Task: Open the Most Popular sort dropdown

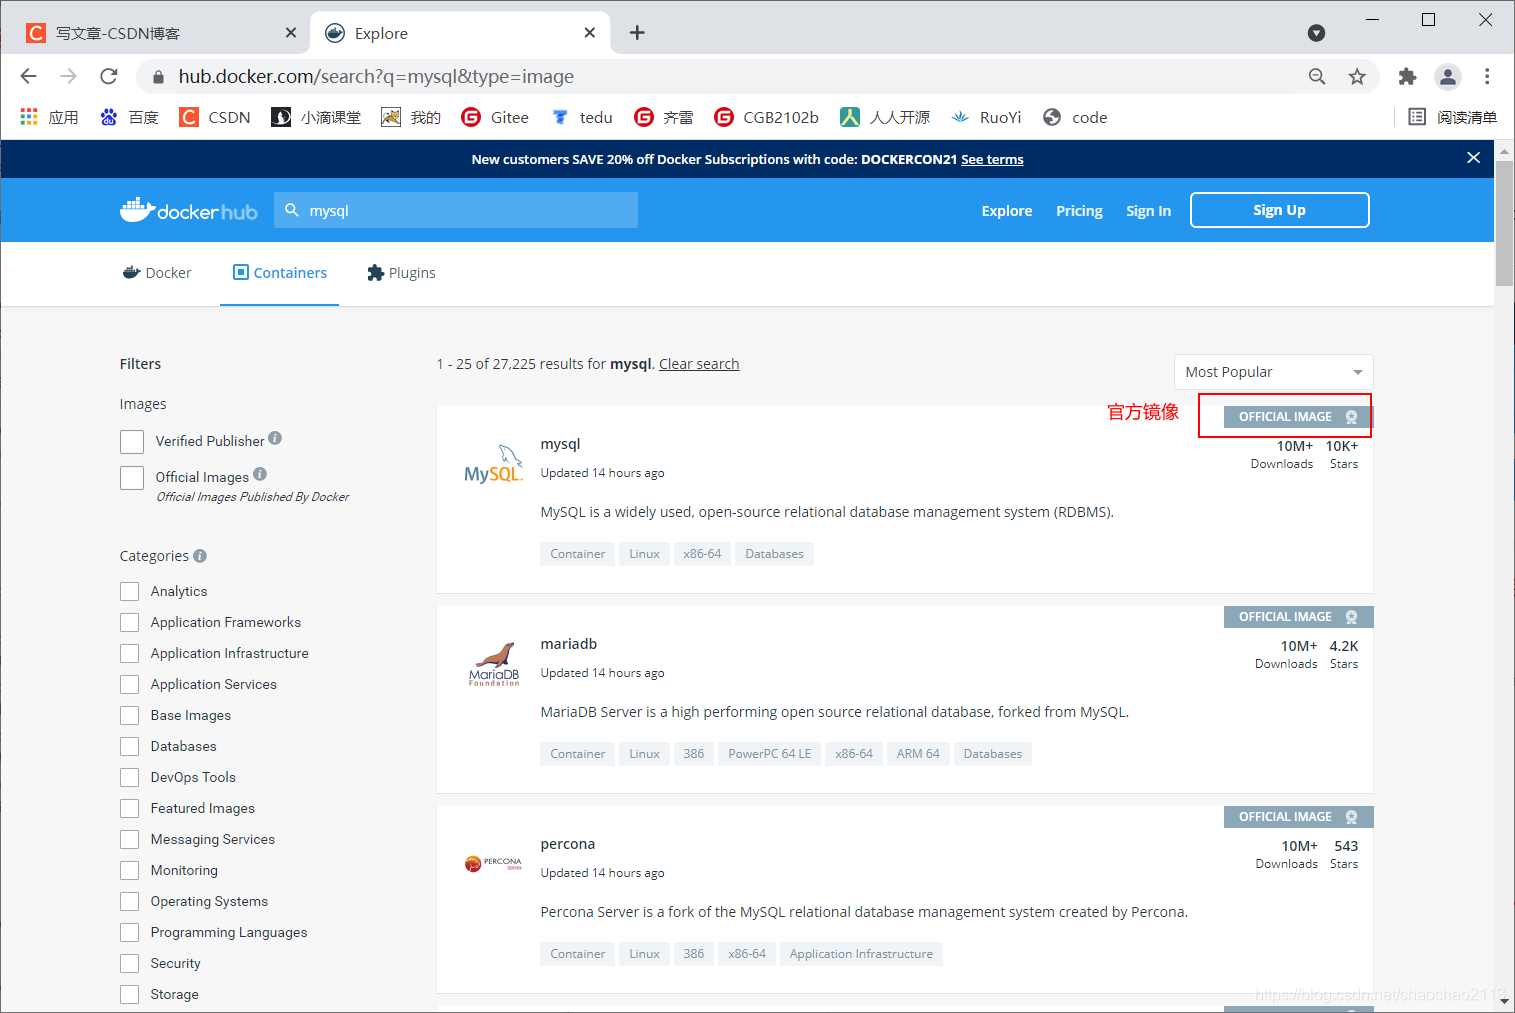Action: click(x=1273, y=372)
